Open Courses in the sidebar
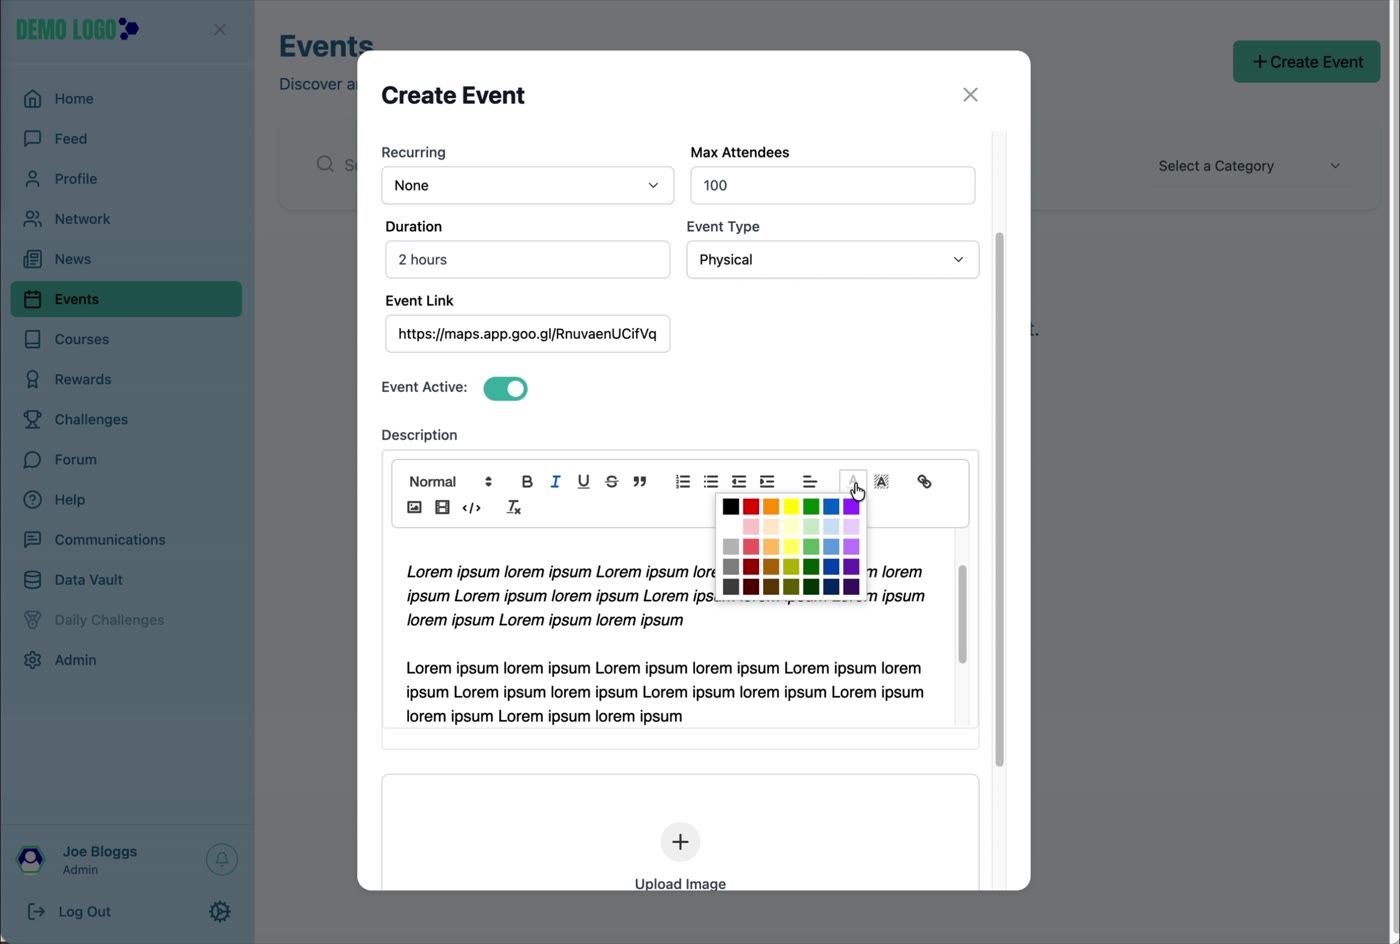 126,339
